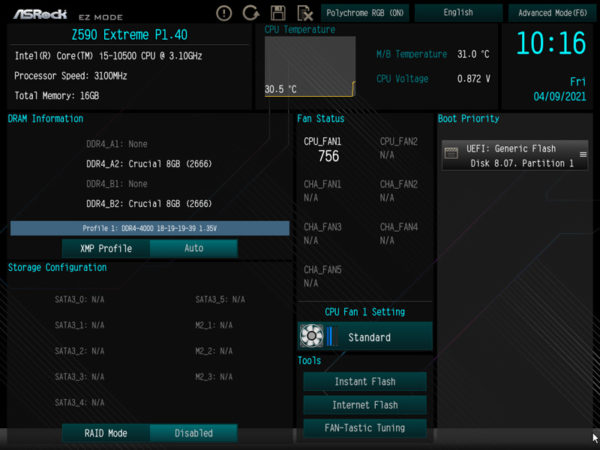Image resolution: width=600 pixels, height=450 pixels.
Task: Open the English language selector
Action: (458, 13)
